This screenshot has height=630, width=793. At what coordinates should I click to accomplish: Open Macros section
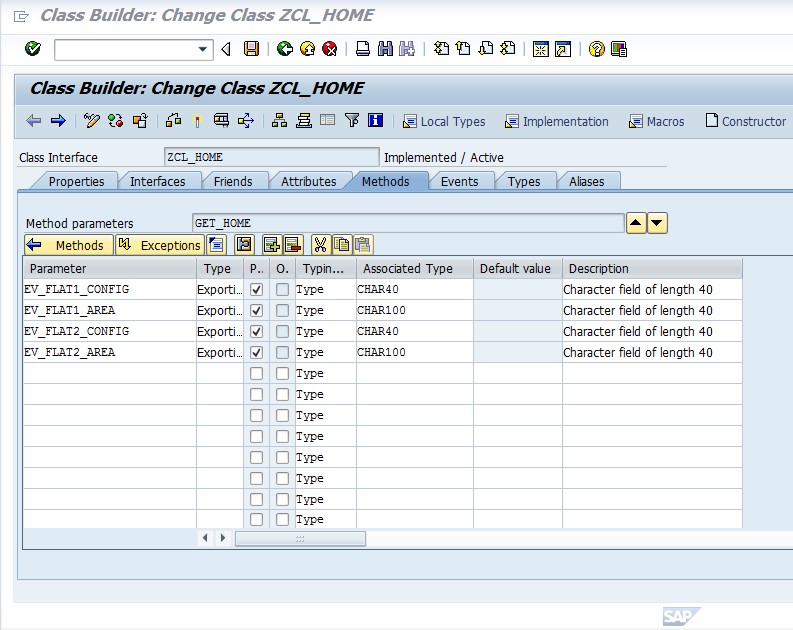pyautogui.click(x=656, y=121)
